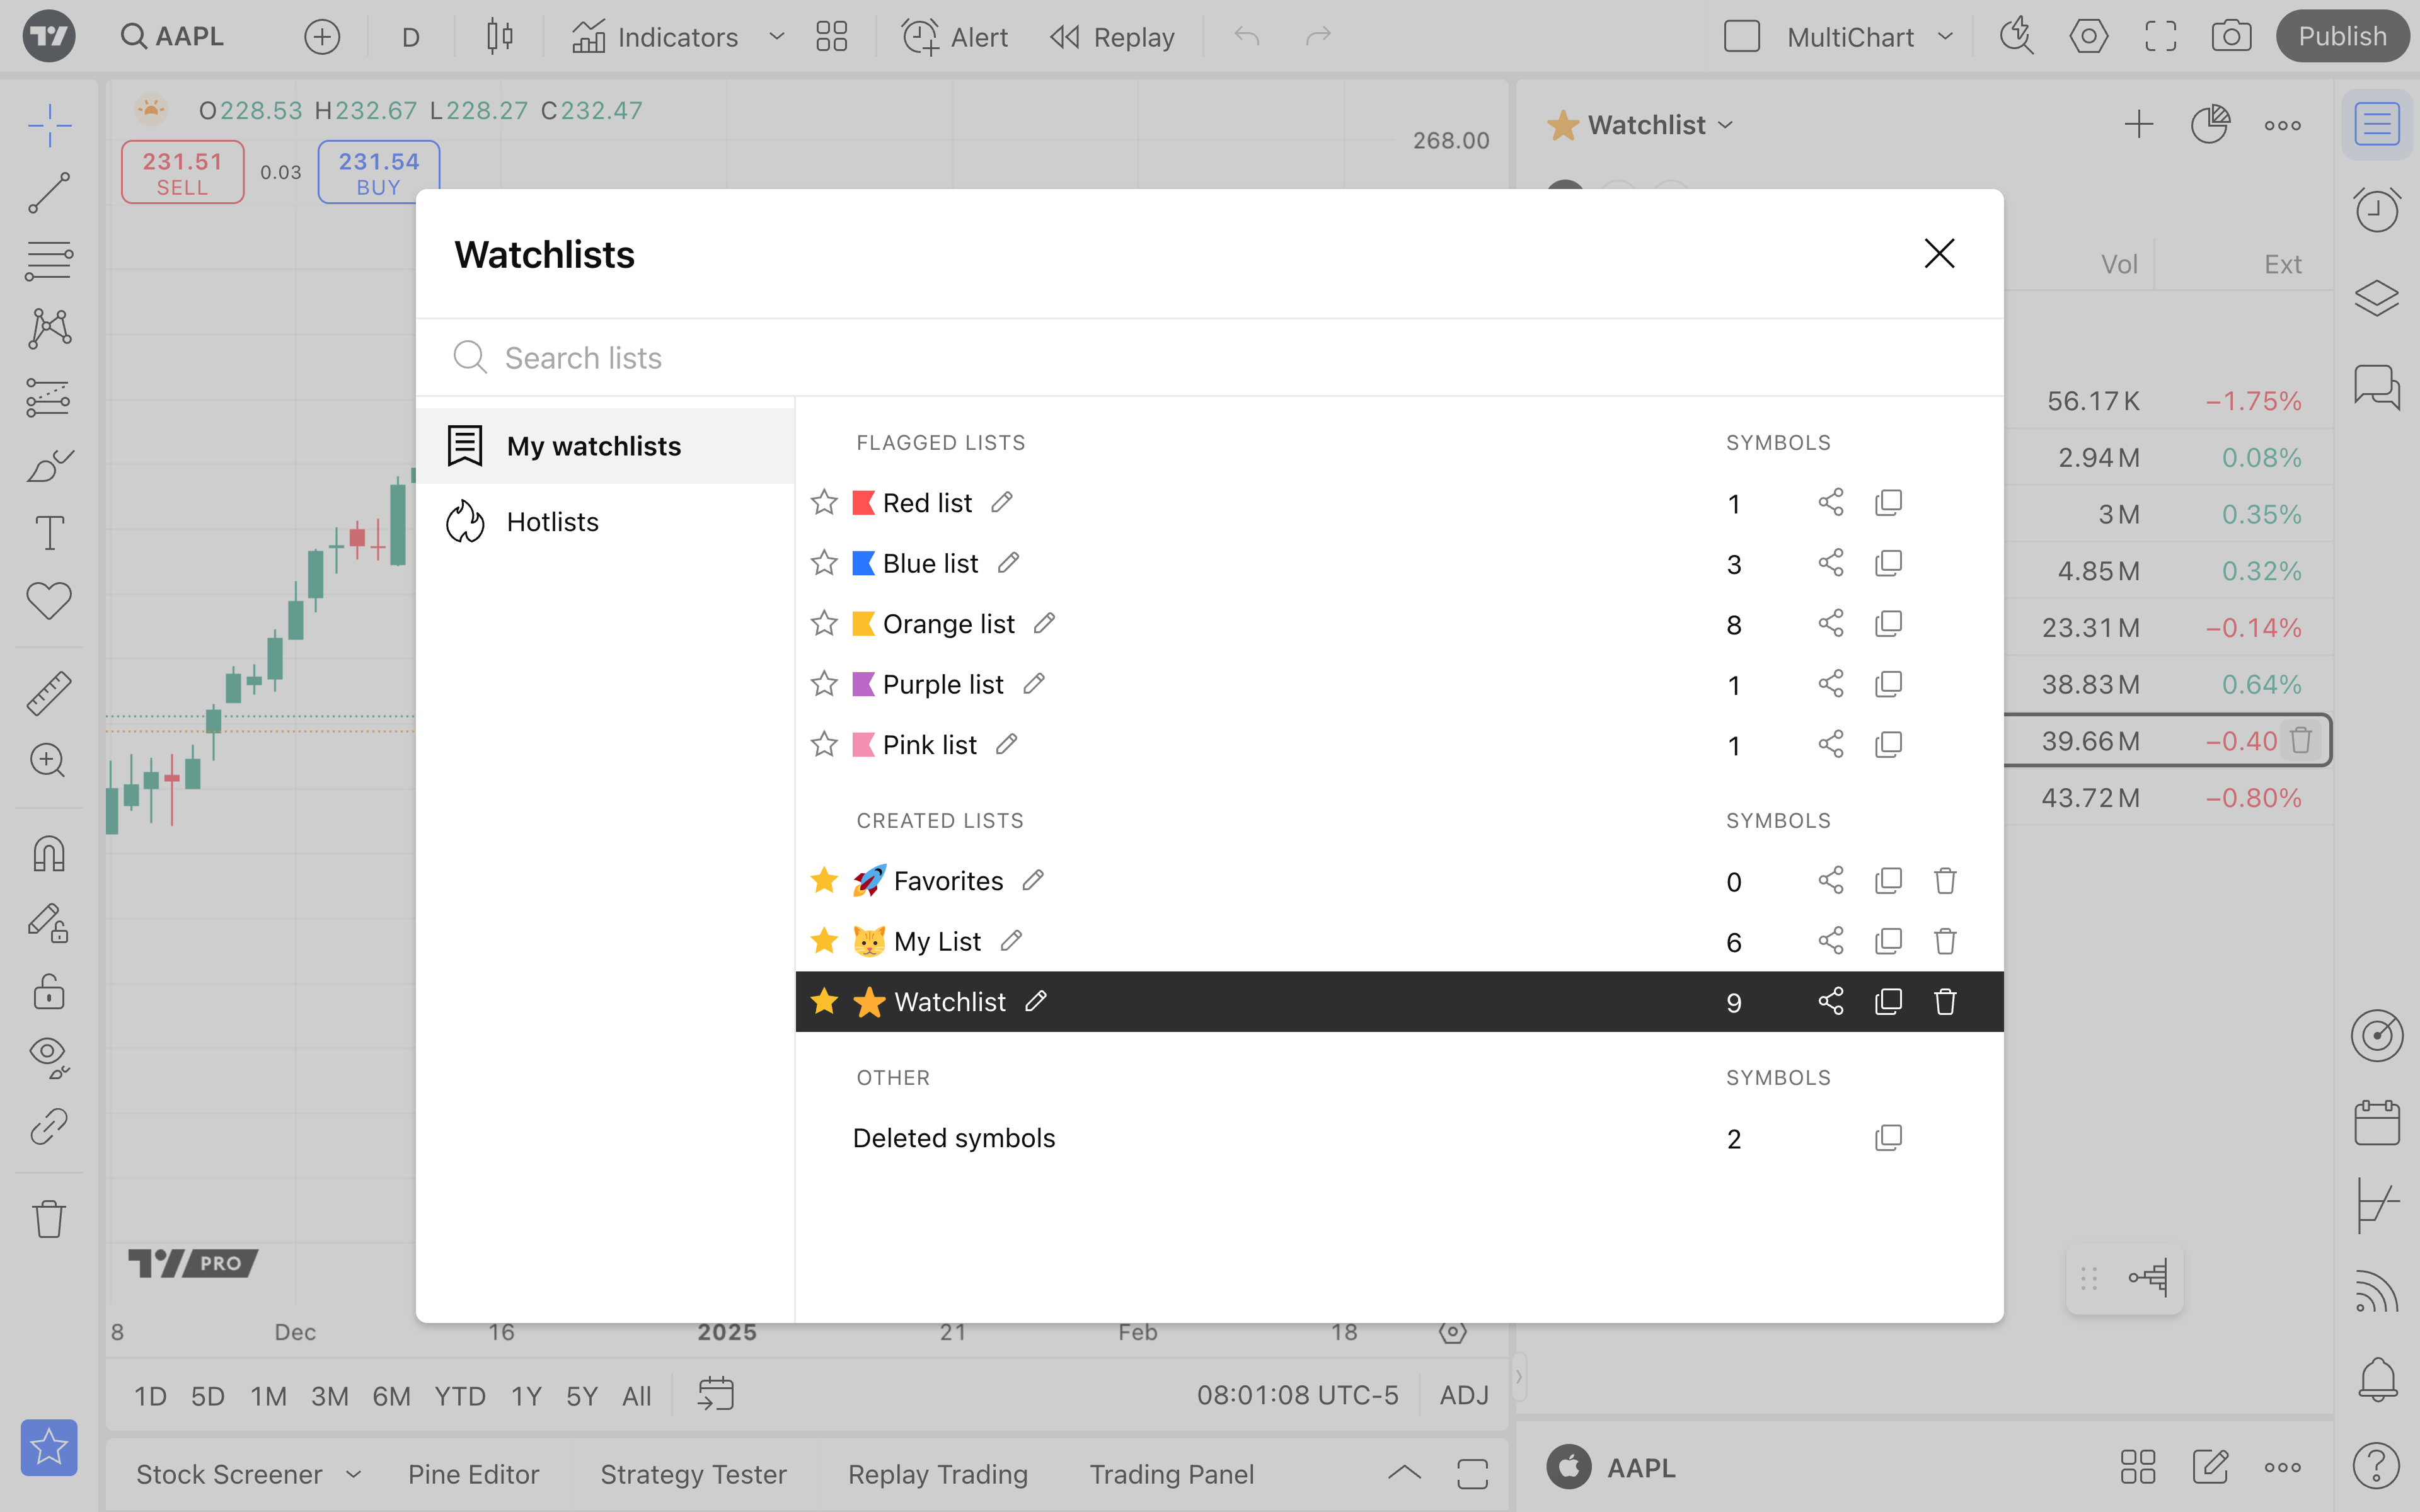The height and width of the screenshot is (1512, 2420).
Task: Open the MultiChart layout dropdown
Action: click(1944, 37)
